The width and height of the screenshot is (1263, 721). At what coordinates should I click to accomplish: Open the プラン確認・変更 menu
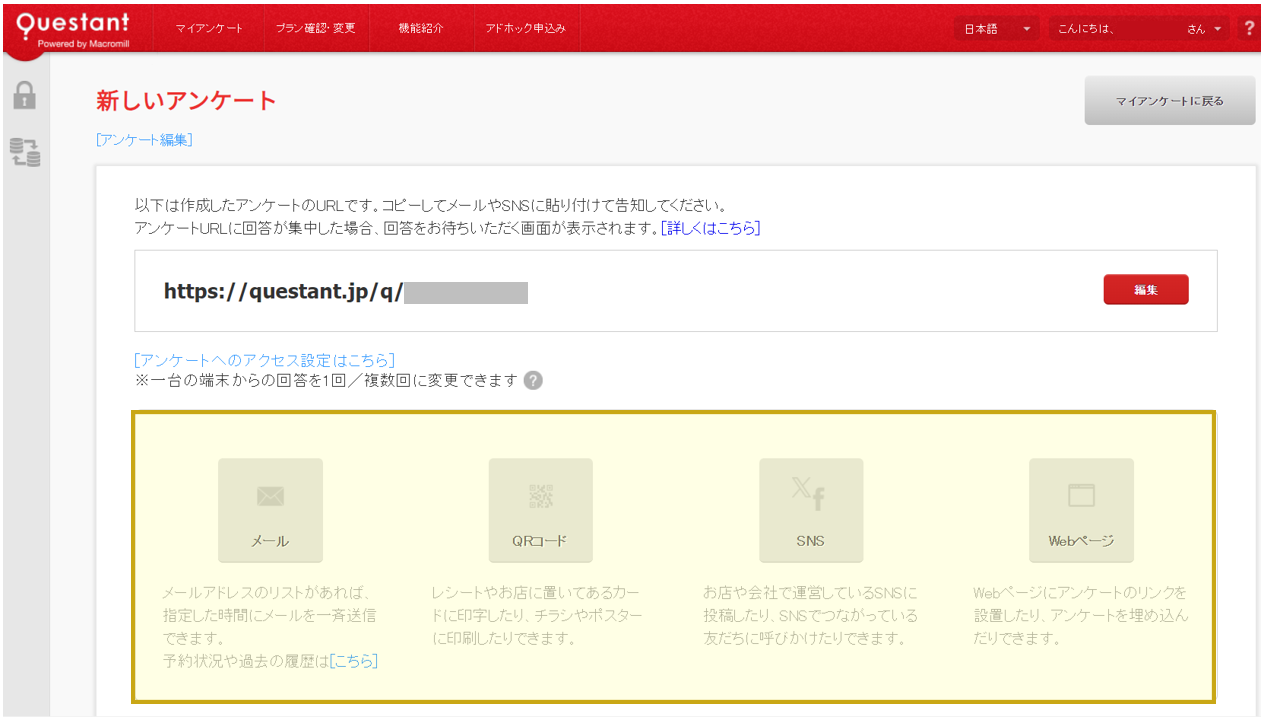316,28
